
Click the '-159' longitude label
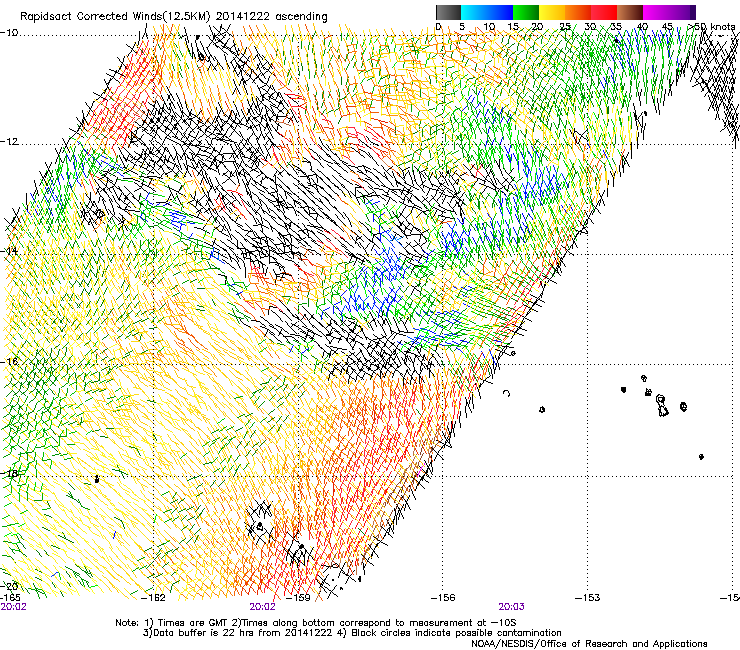click(298, 598)
